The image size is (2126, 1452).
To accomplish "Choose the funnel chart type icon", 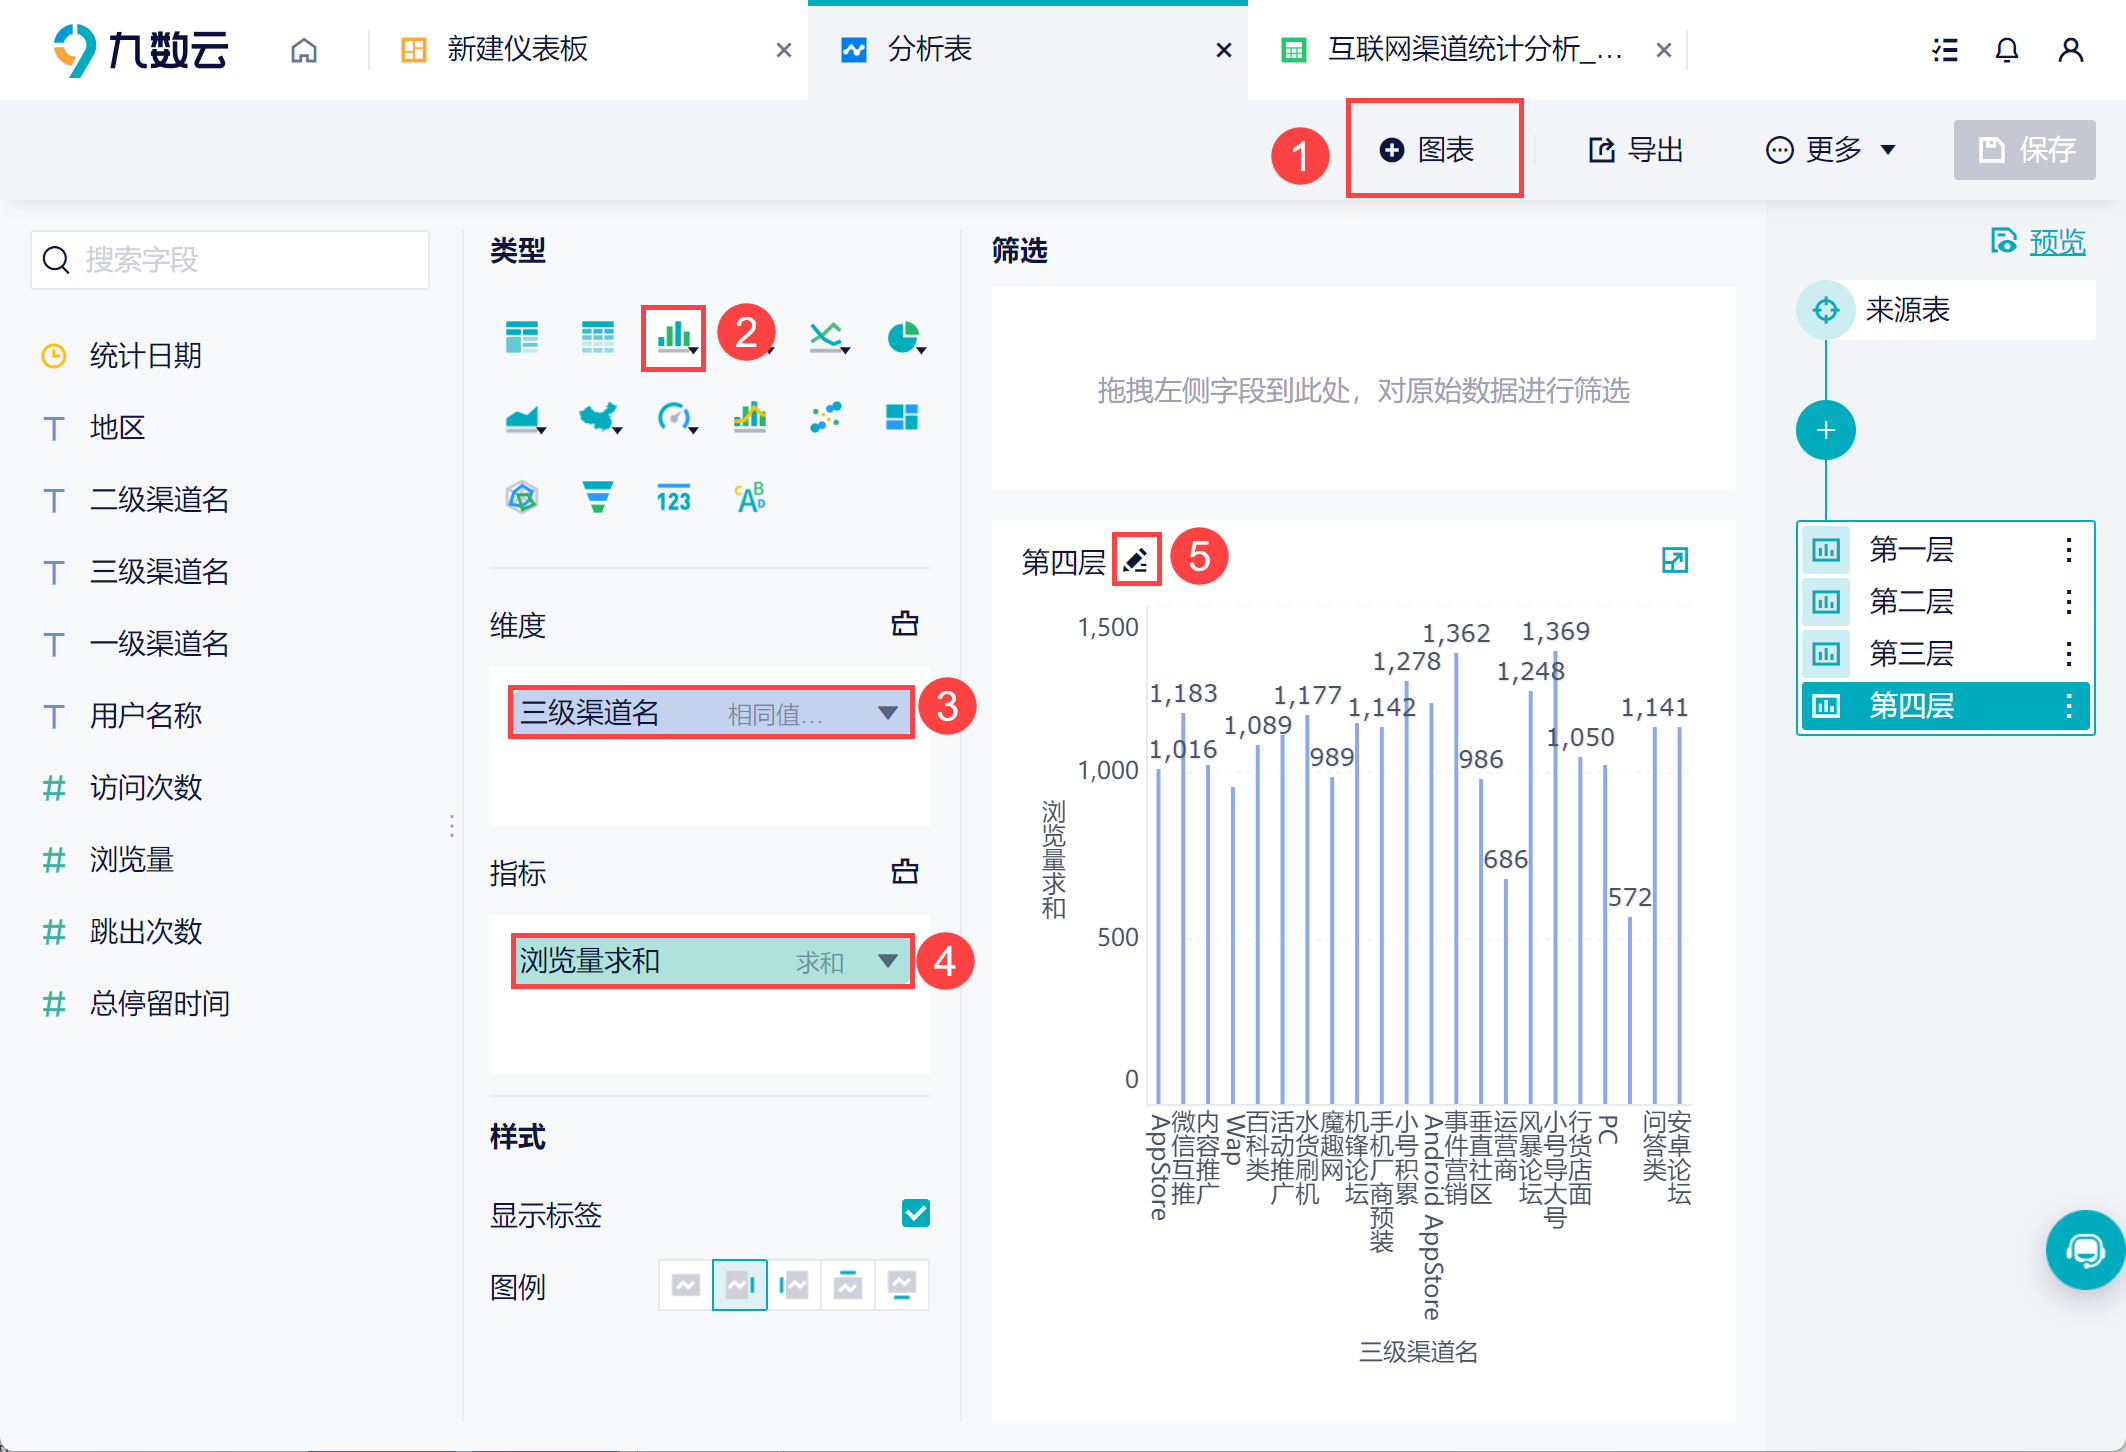I will (x=597, y=497).
